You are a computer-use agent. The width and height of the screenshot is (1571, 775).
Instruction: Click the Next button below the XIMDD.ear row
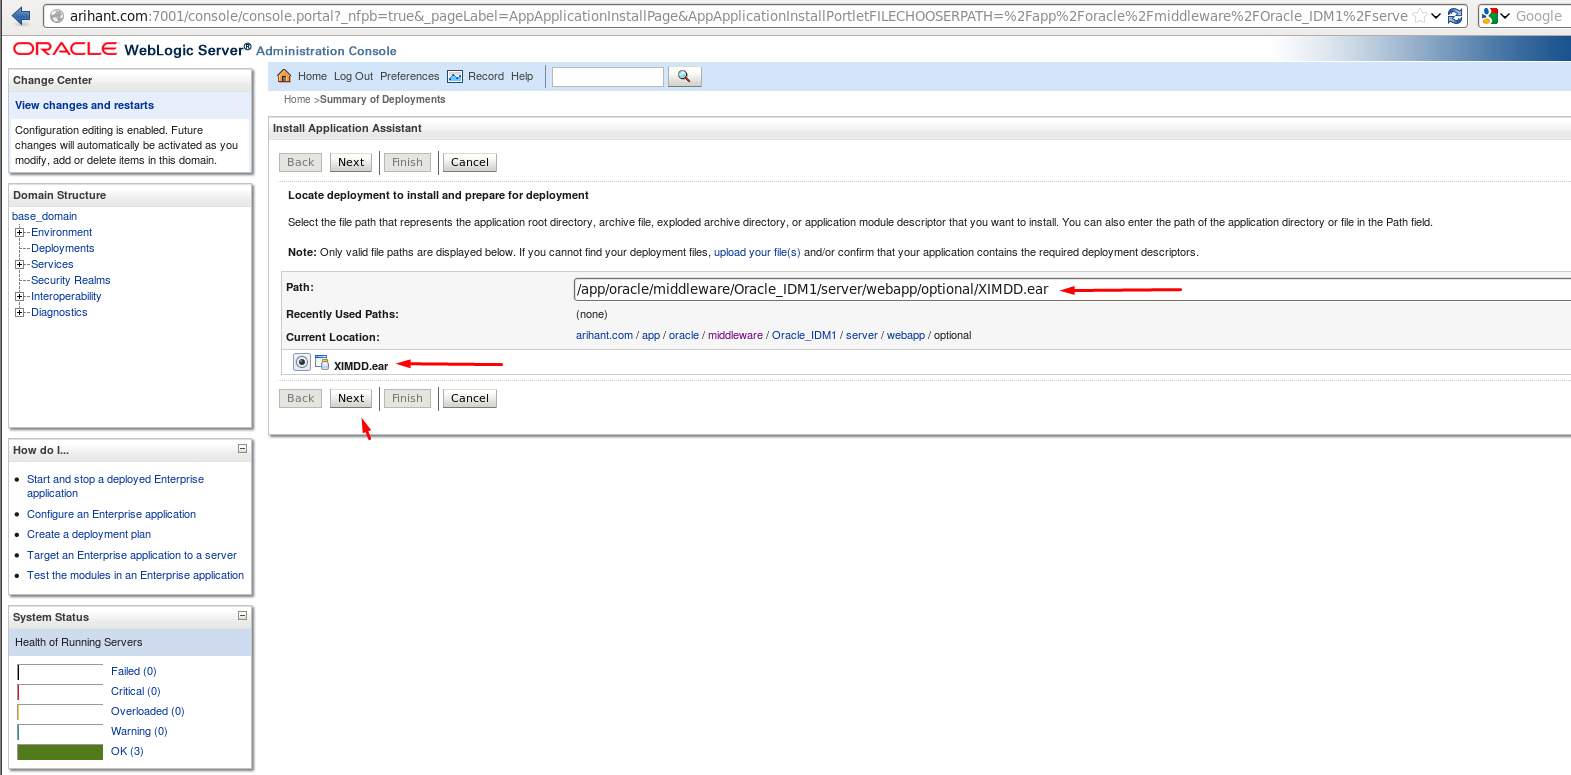[351, 398]
